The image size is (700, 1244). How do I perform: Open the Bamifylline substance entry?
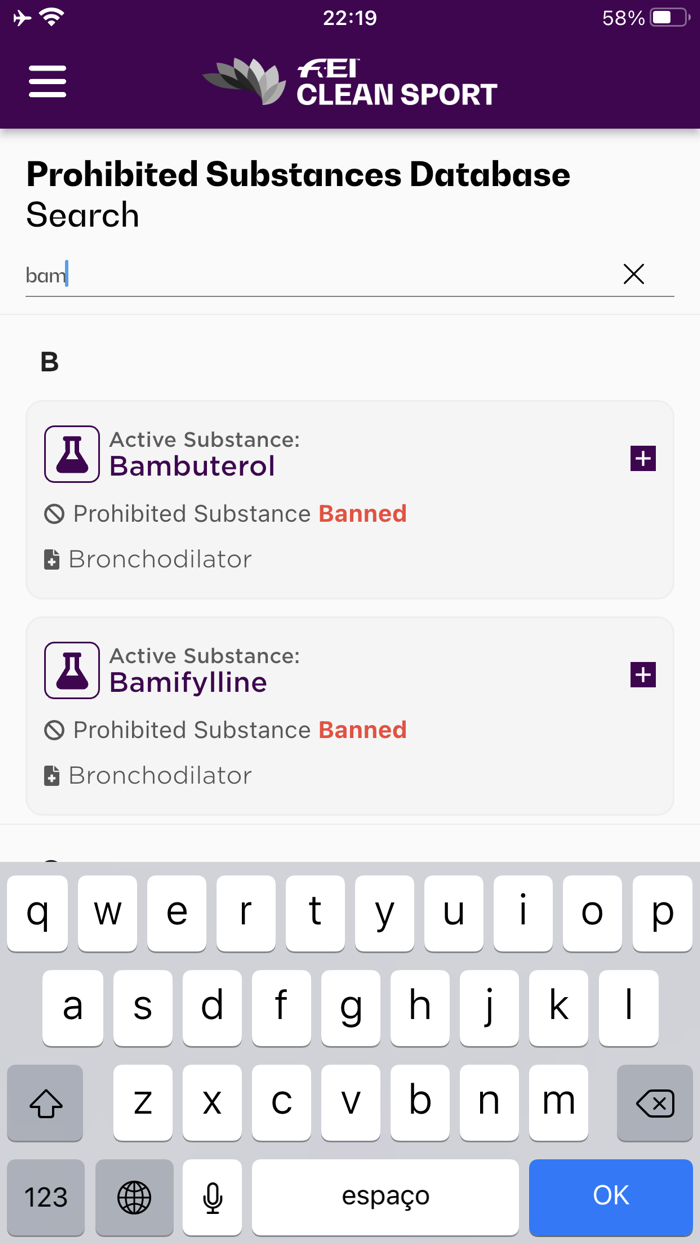pos(190,683)
